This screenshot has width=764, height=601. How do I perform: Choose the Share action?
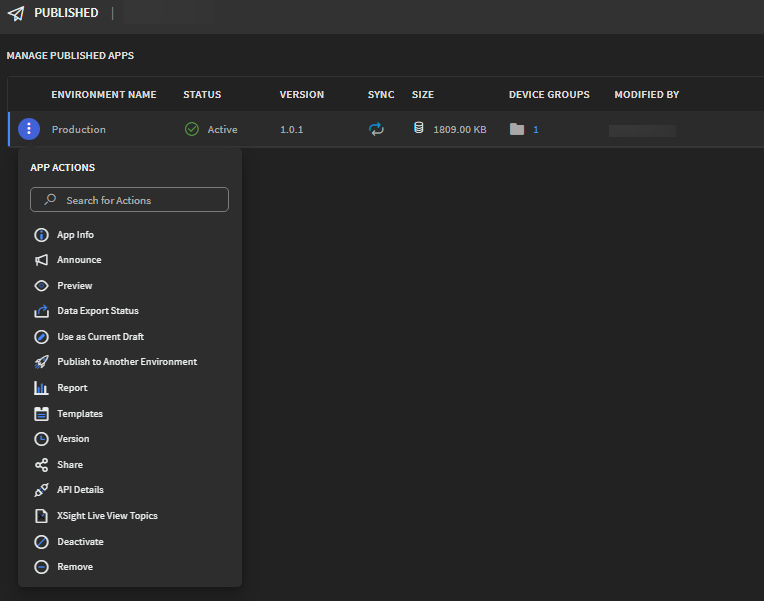[70, 465]
